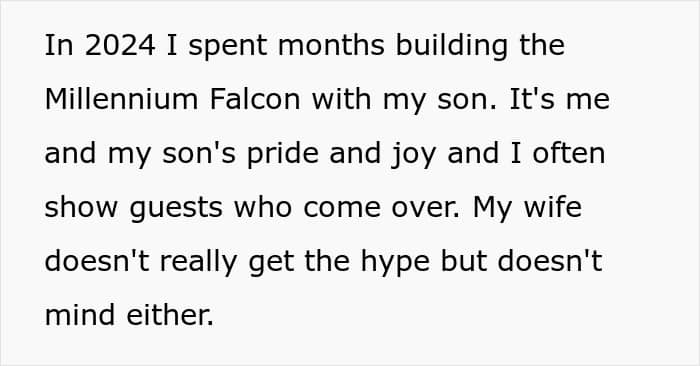Click the word "son's" in third line

[198, 155]
